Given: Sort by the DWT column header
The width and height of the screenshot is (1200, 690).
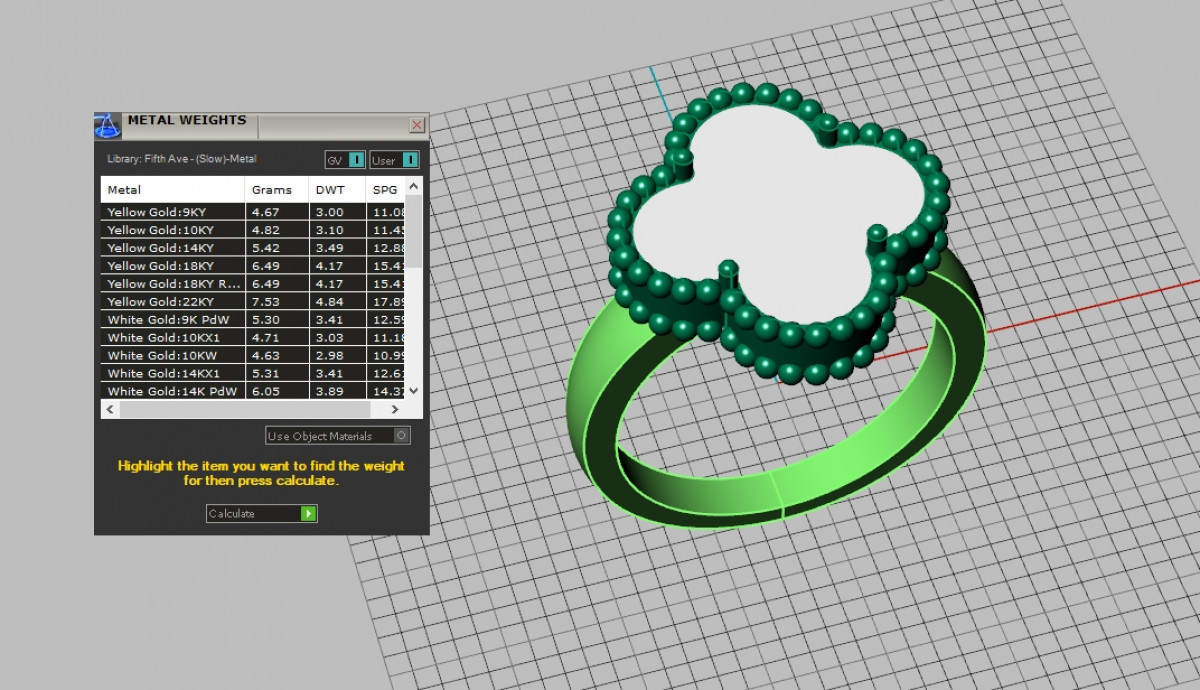Looking at the screenshot, I should click(x=337, y=190).
